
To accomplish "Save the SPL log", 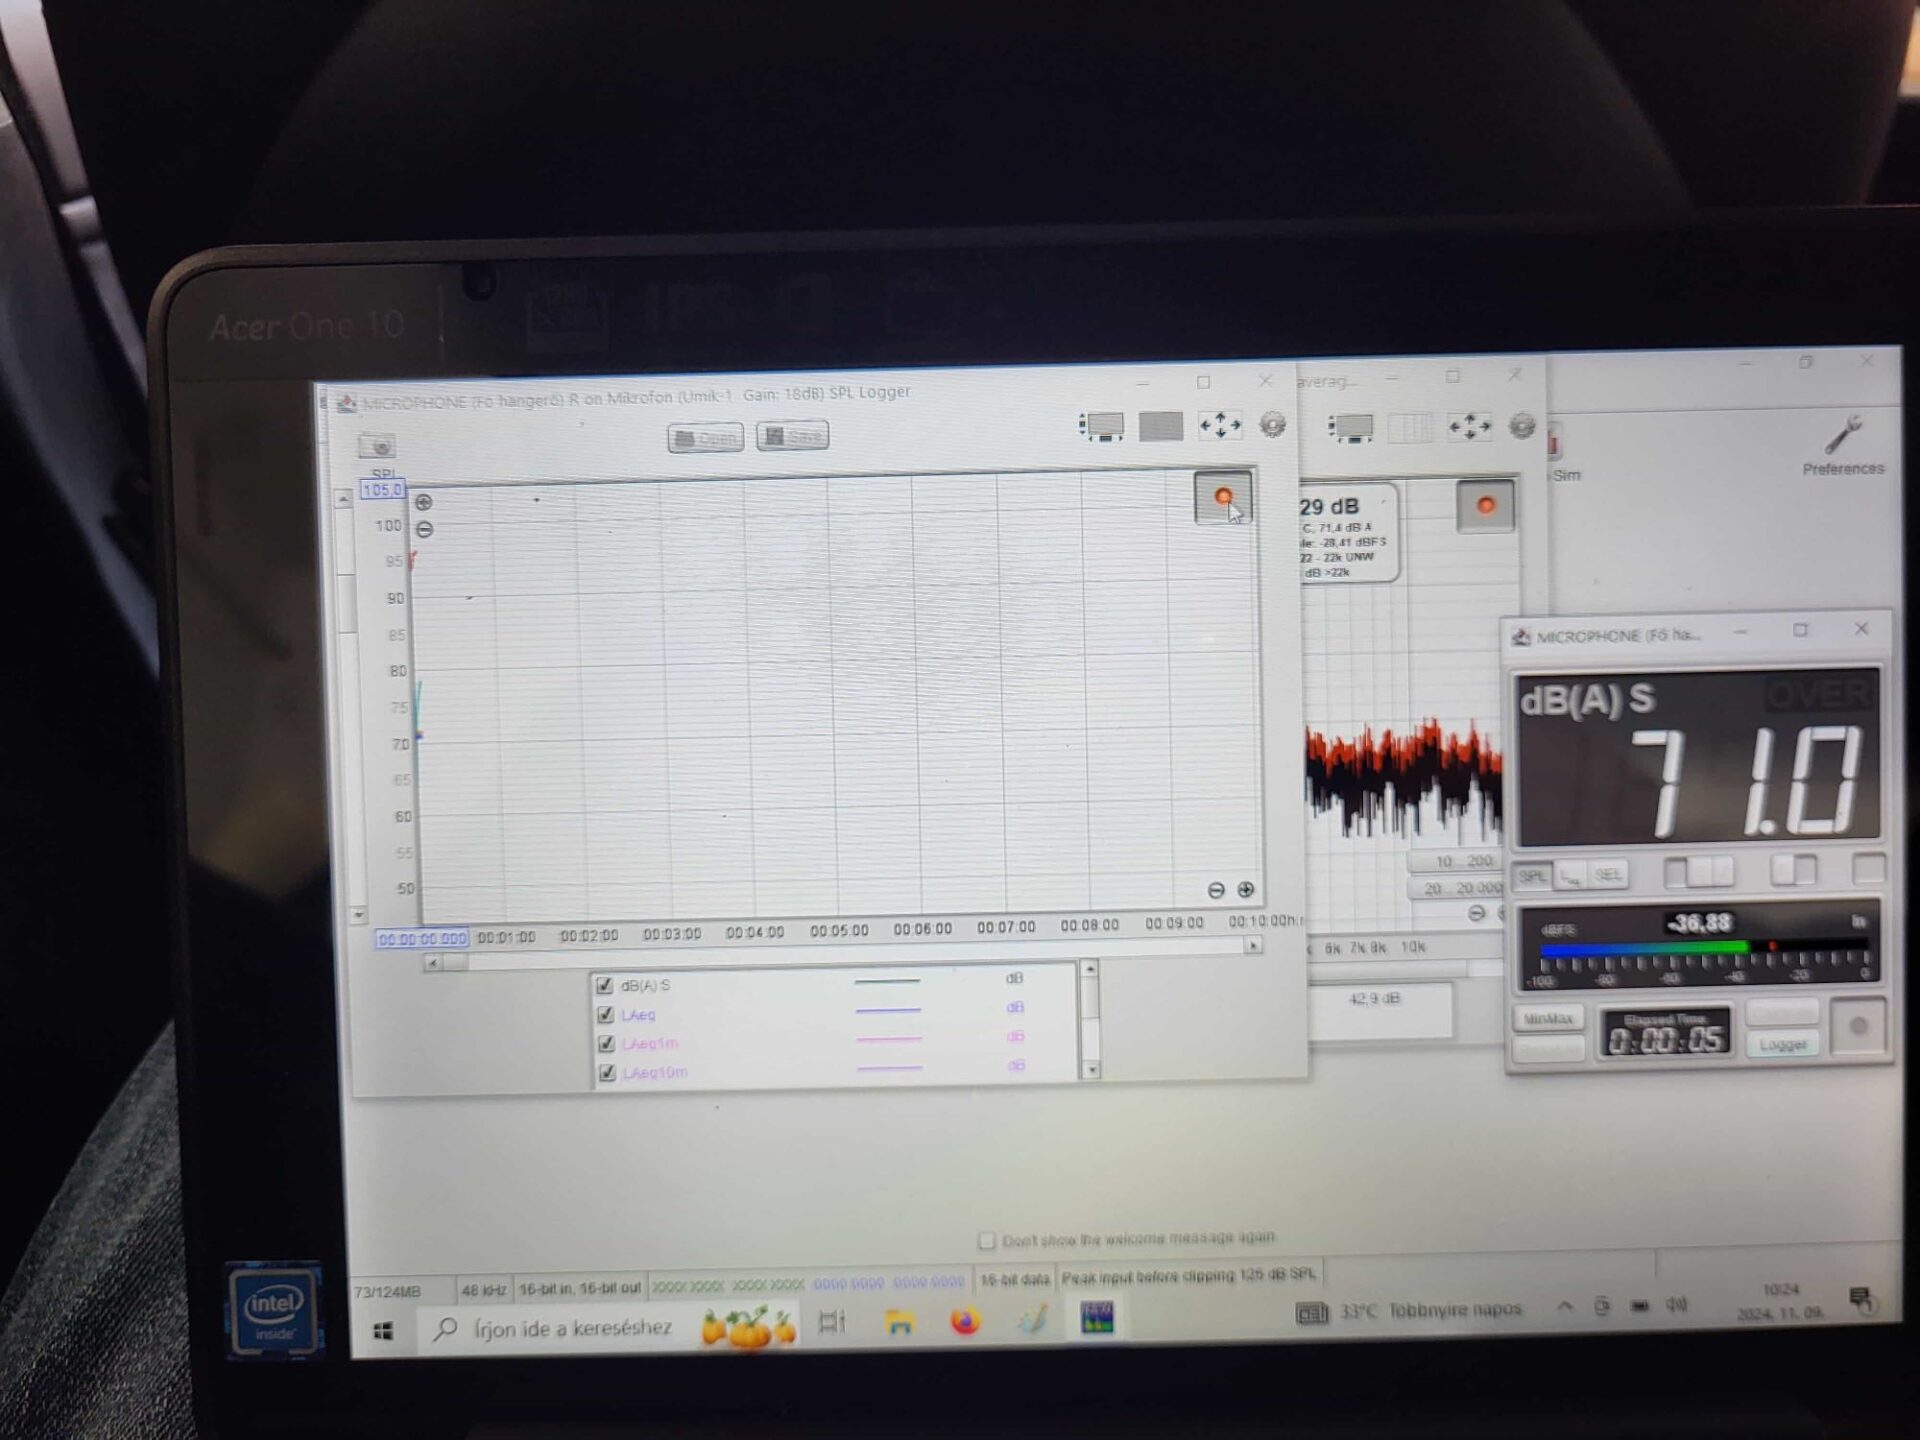I will tap(793, 436).
